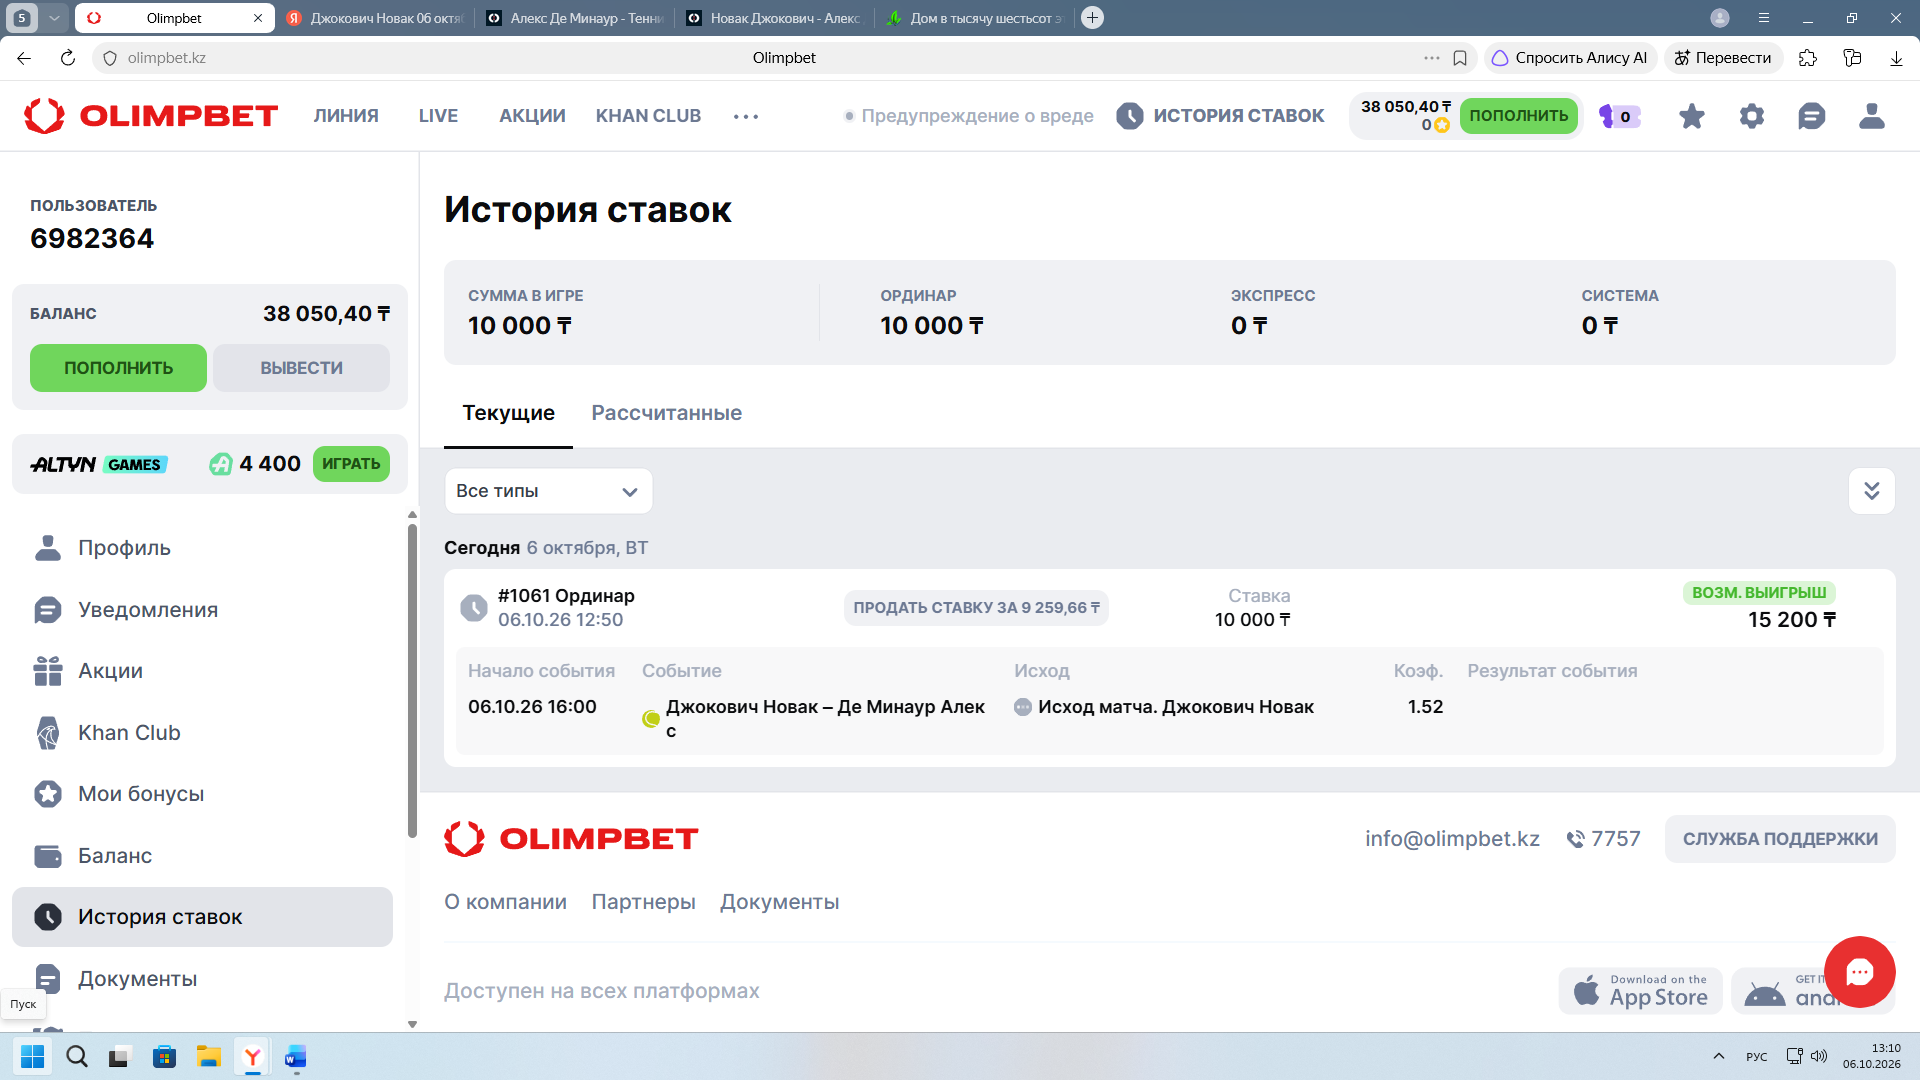Go back with browser back arrow
The height and width of the screenshot is (1080, 1920).
pyautogui.click(x=24, y=58)
